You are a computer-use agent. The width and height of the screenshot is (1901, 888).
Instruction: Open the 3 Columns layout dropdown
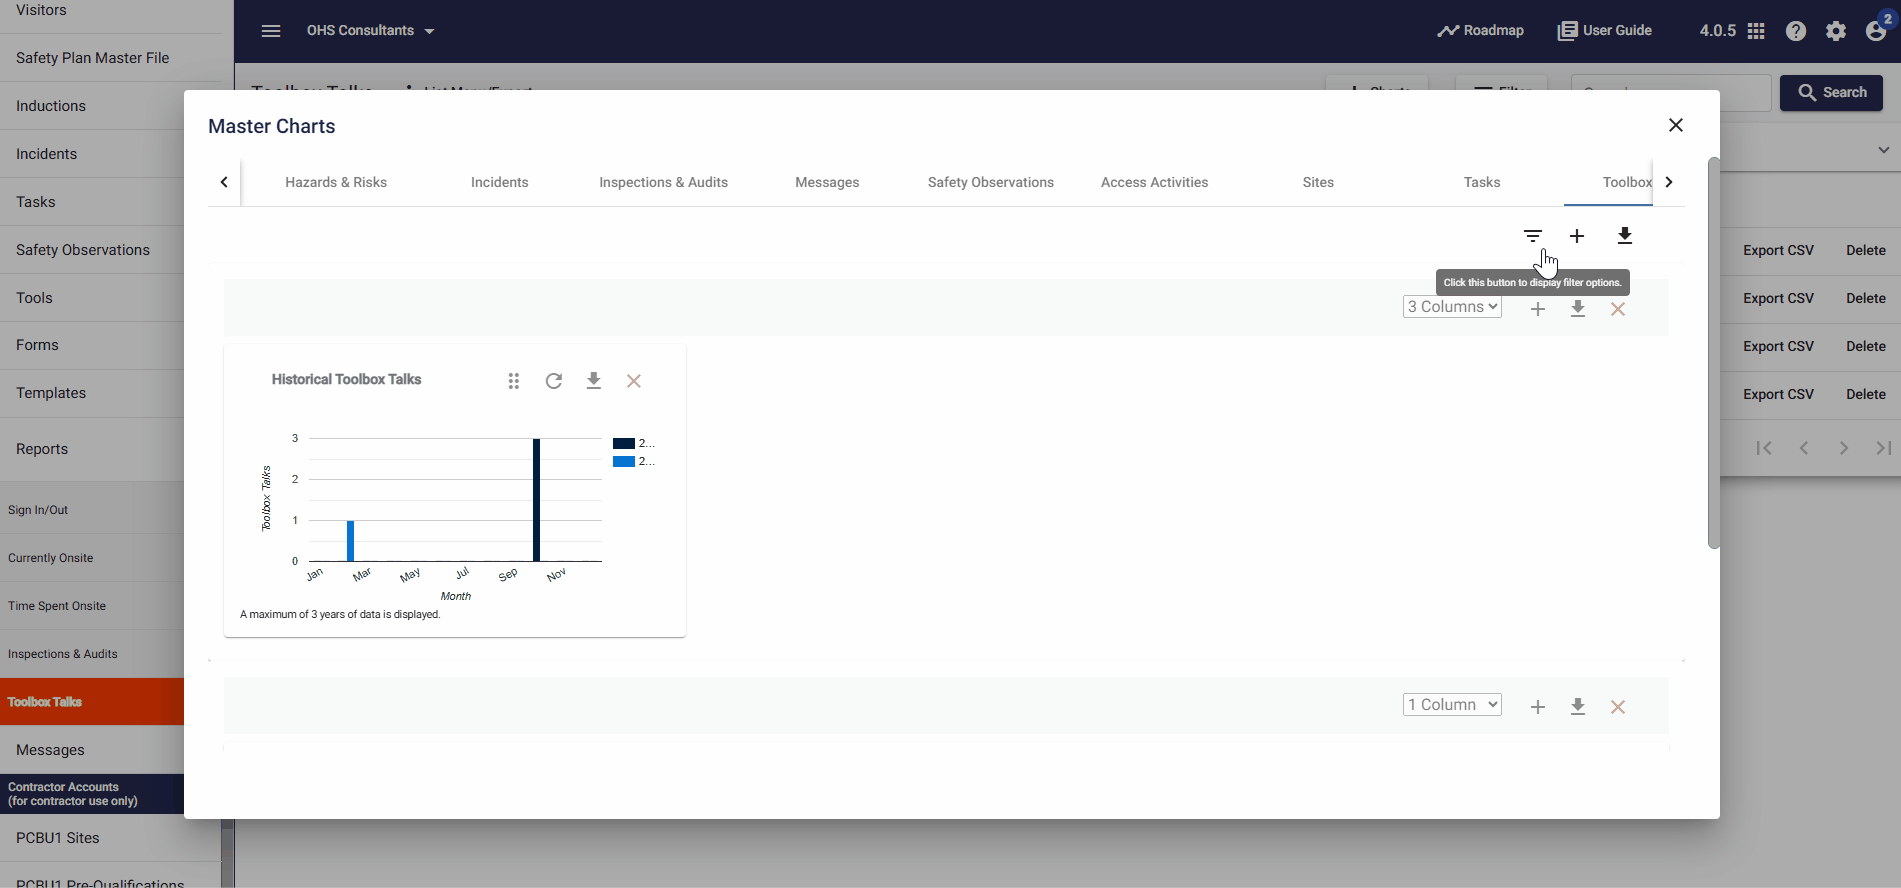pyautogui.click(x=1452, y=307)
